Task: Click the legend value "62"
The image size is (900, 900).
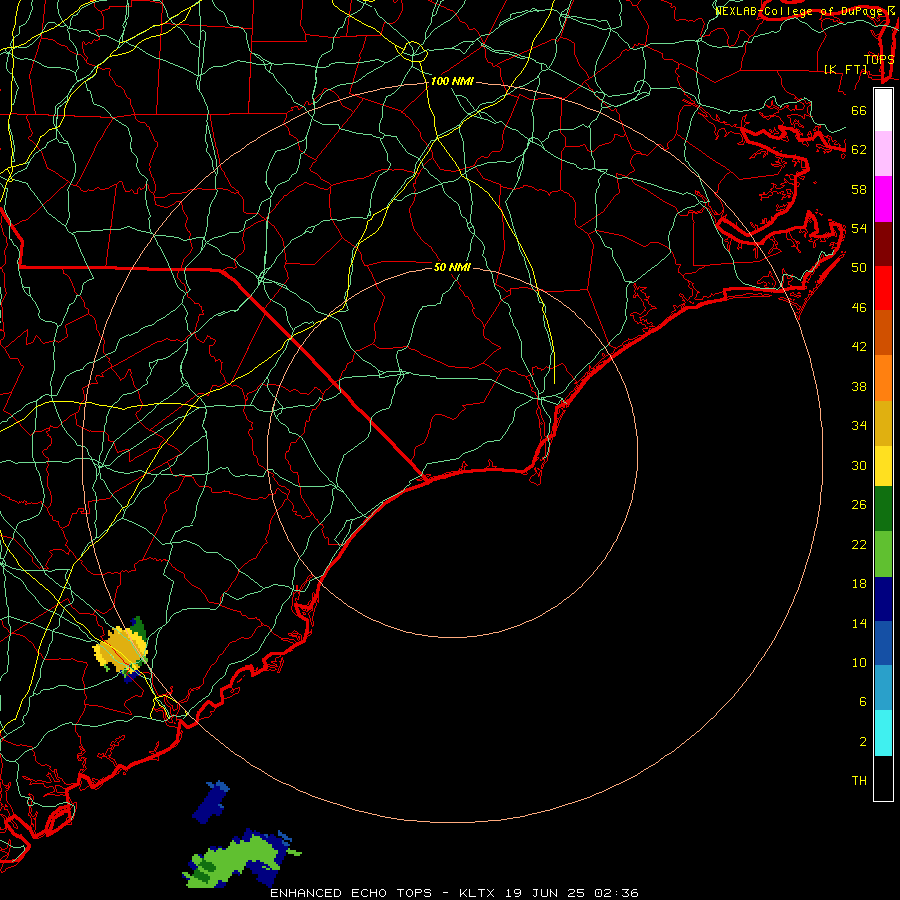Action: [x=859, y=150]
